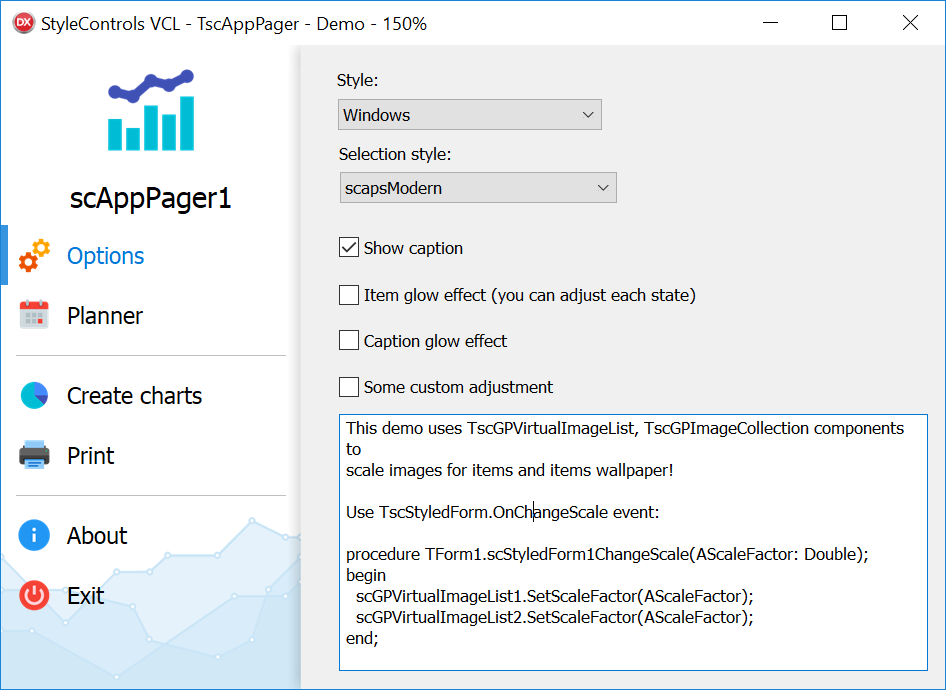Screen dimensions: 946x690
Task: Click inside the demo description memo box
Action: (x=633, y=542)
